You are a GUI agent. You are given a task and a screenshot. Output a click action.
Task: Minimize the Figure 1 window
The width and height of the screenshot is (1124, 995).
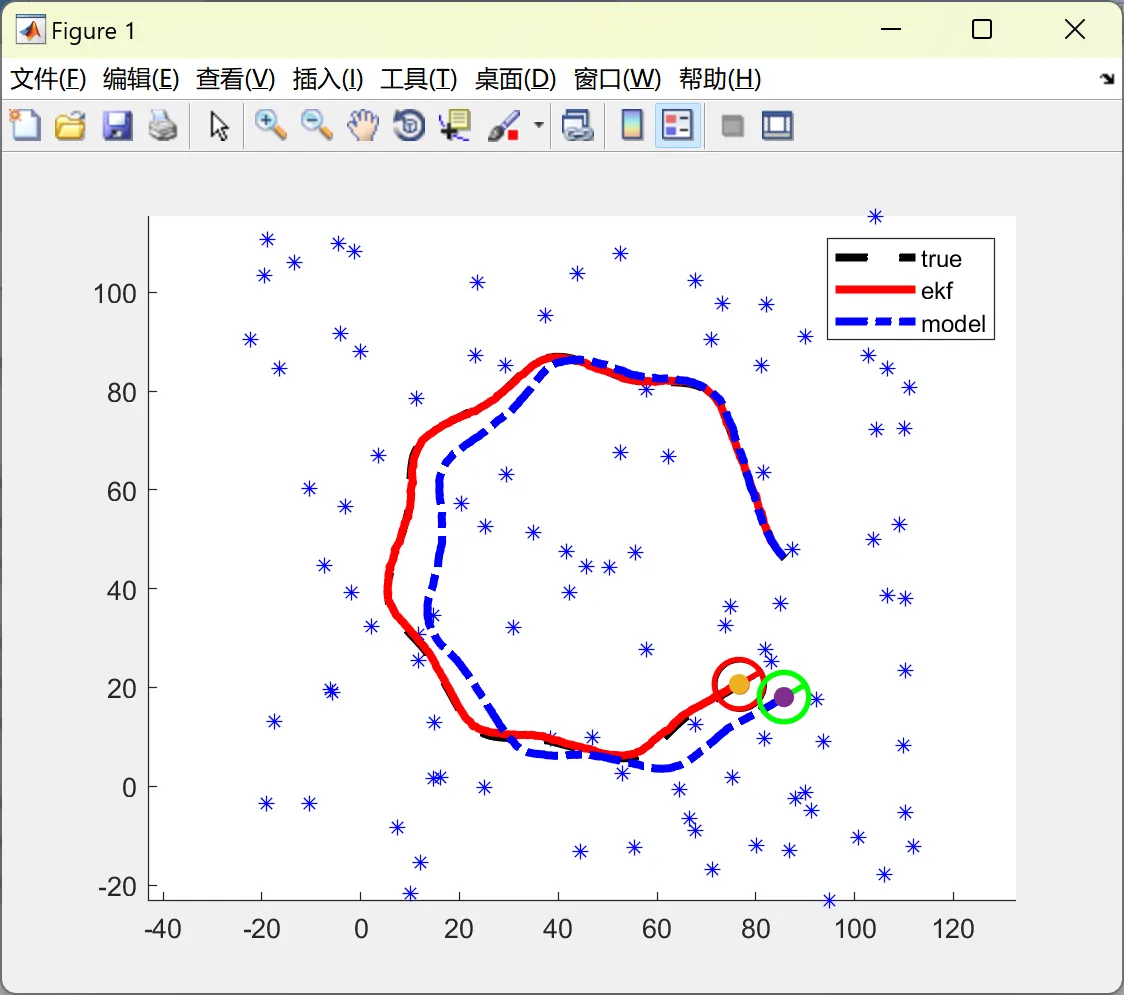pos(890,29)
